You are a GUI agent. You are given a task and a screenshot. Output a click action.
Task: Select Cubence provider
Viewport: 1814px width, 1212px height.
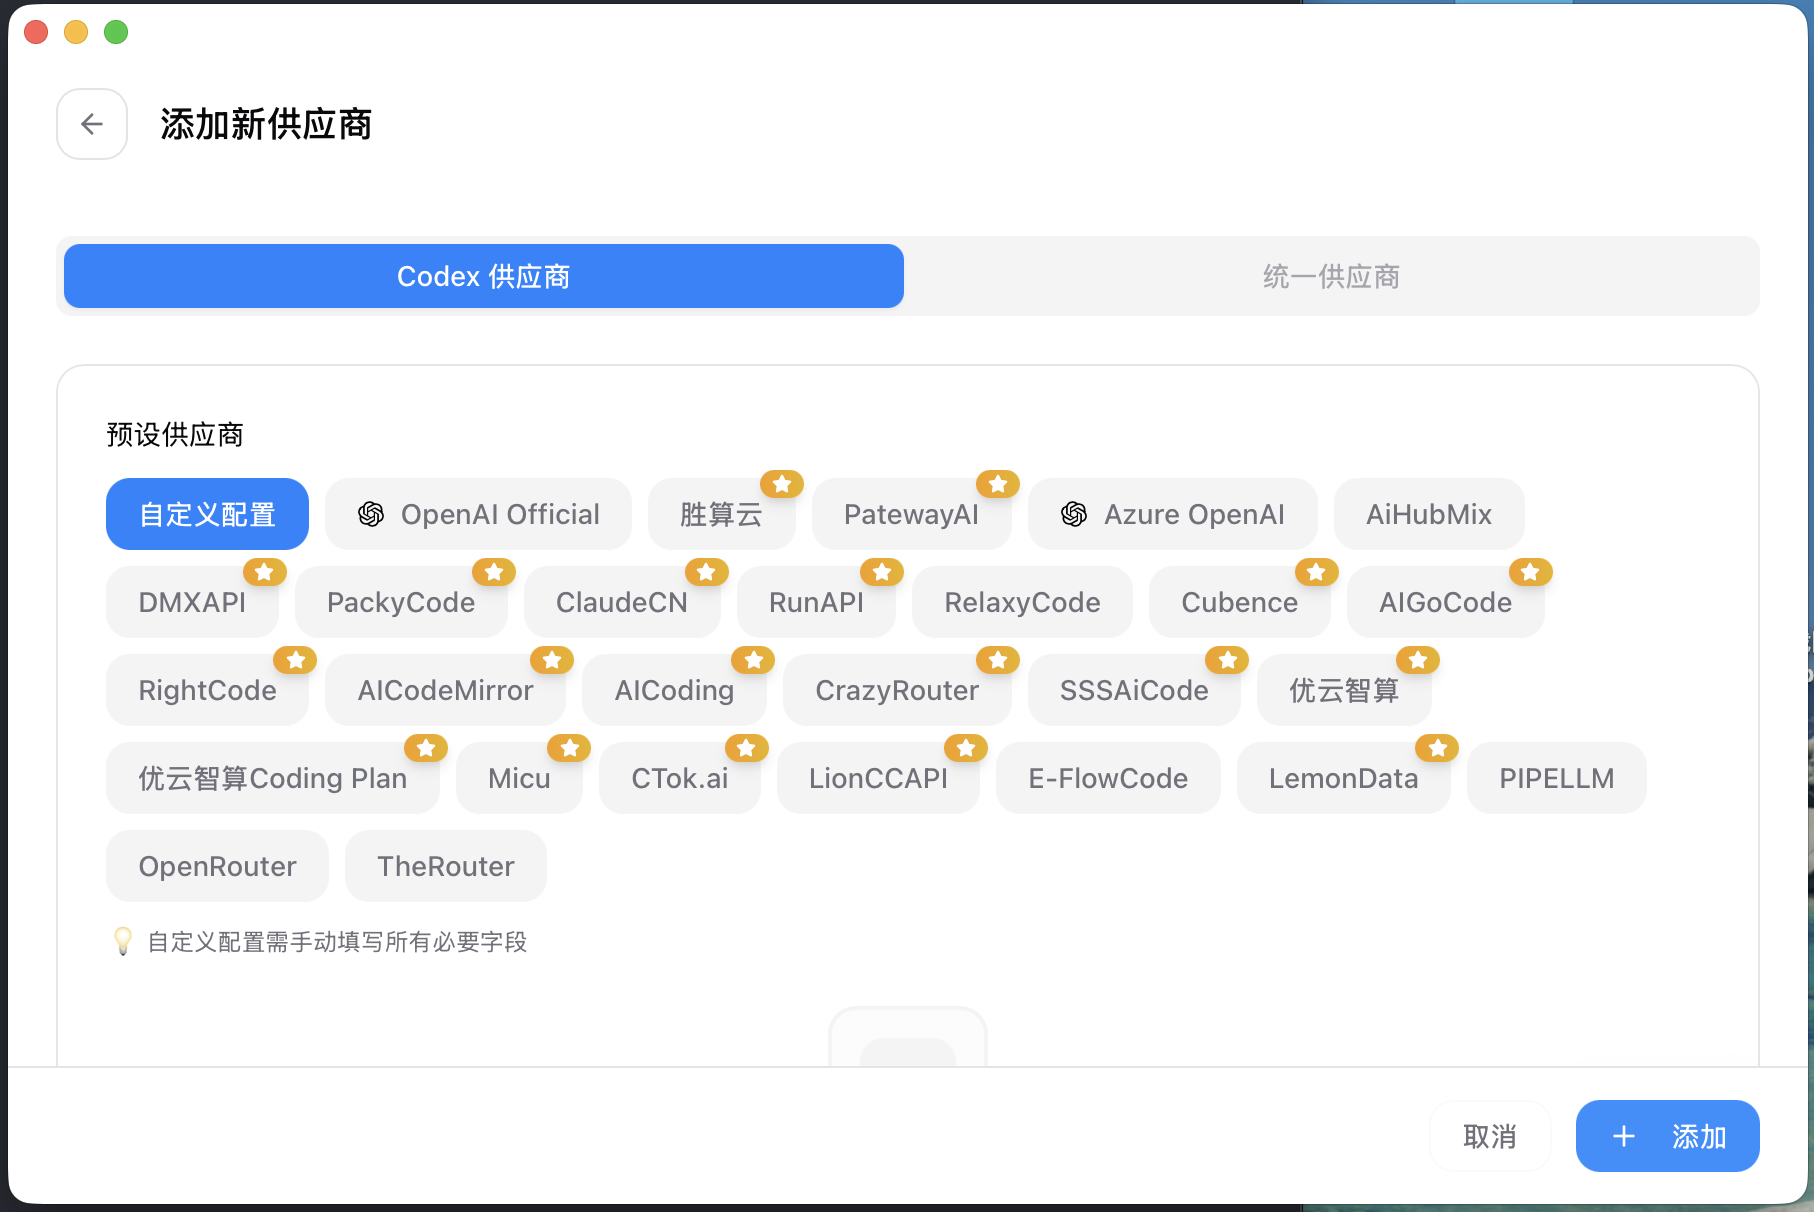tap(1240, 602)
